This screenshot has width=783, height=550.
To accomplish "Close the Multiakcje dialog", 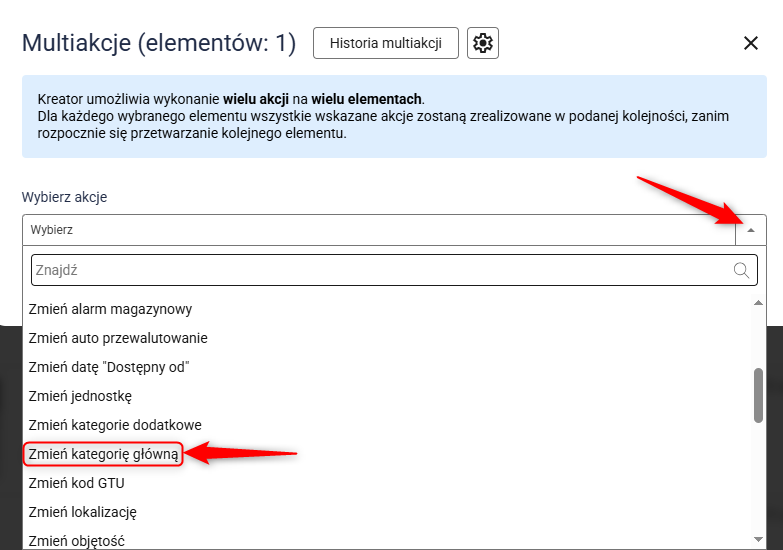I will tap(751, 43).
